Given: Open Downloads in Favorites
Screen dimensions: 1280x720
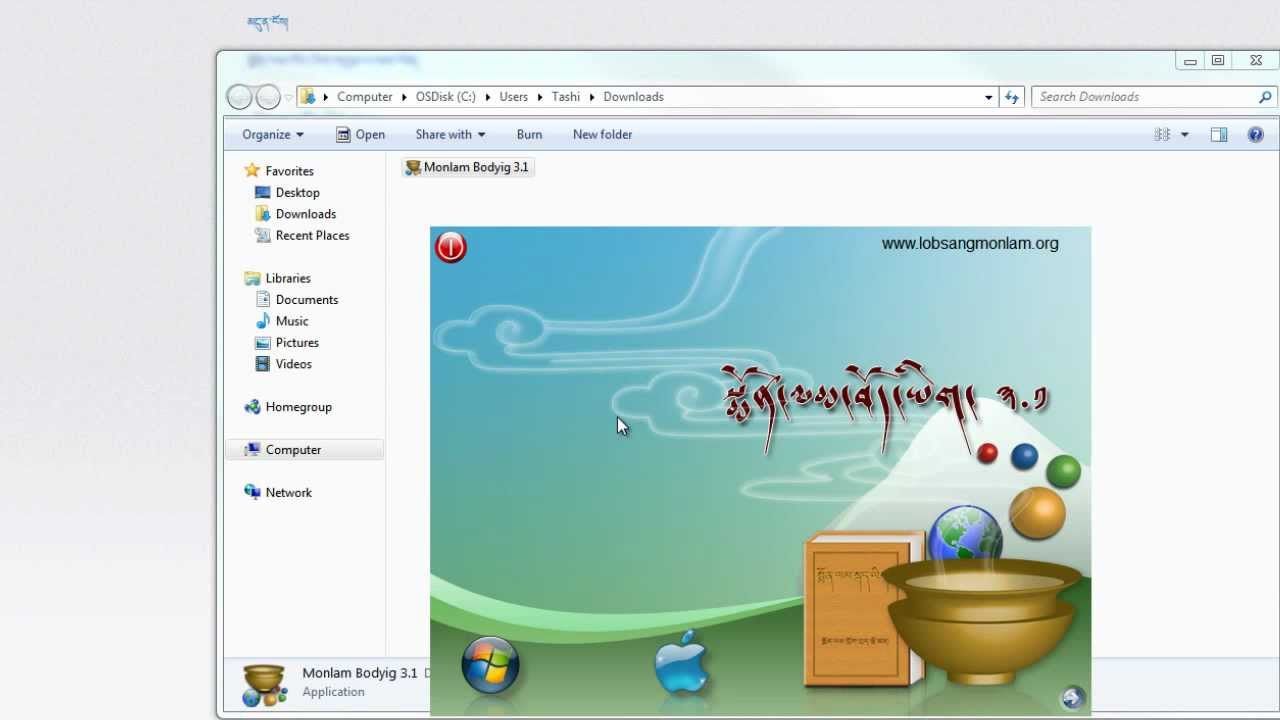Looking at the screenshot, I should click(x=305, y=214).
